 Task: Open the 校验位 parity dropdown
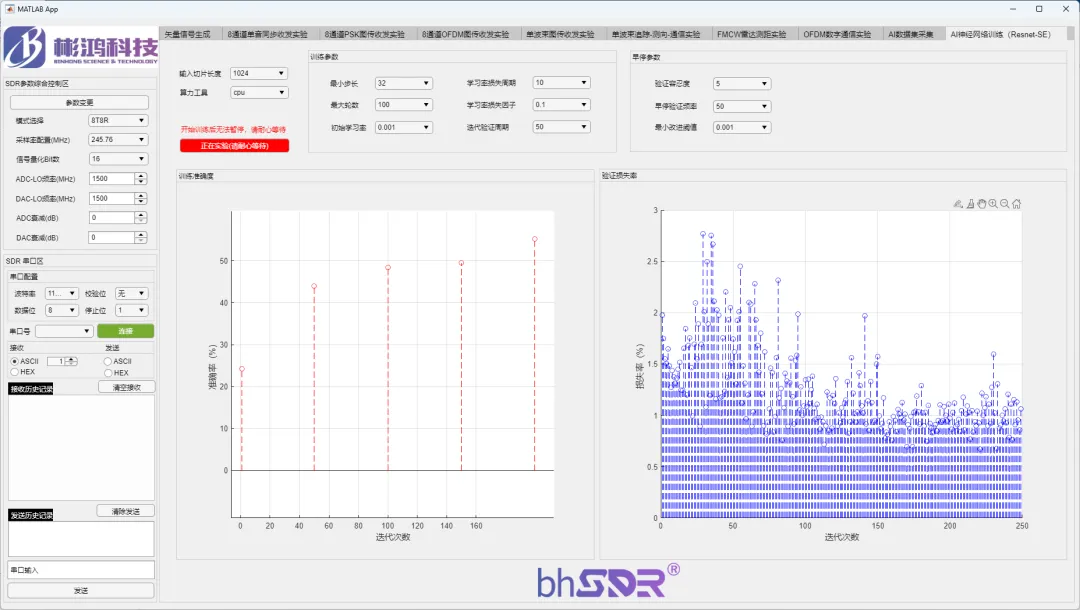(131, 293)
